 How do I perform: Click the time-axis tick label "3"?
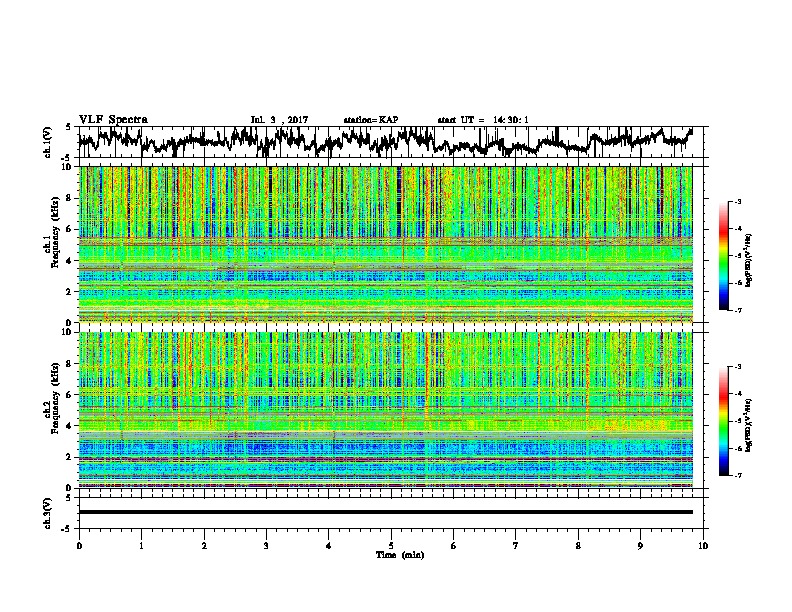[266, 545]
